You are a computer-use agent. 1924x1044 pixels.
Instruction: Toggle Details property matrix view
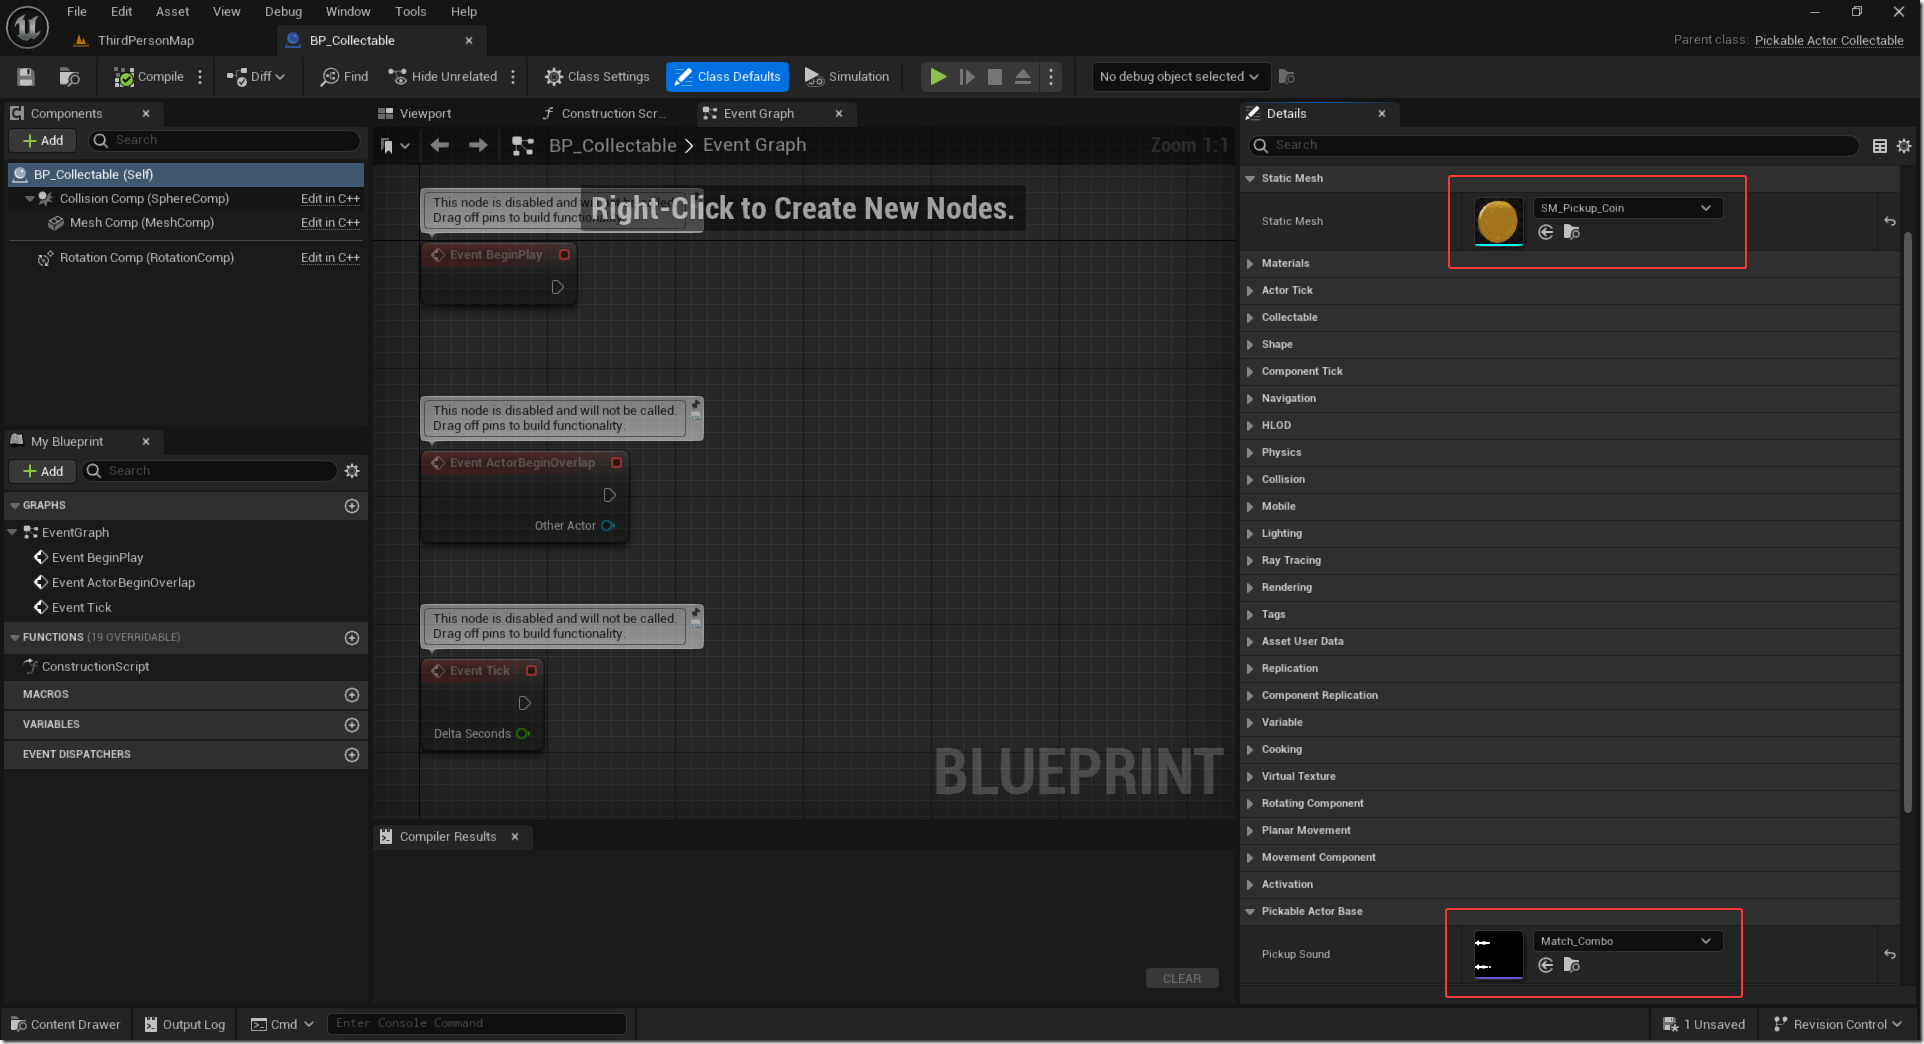(1880, 146)
